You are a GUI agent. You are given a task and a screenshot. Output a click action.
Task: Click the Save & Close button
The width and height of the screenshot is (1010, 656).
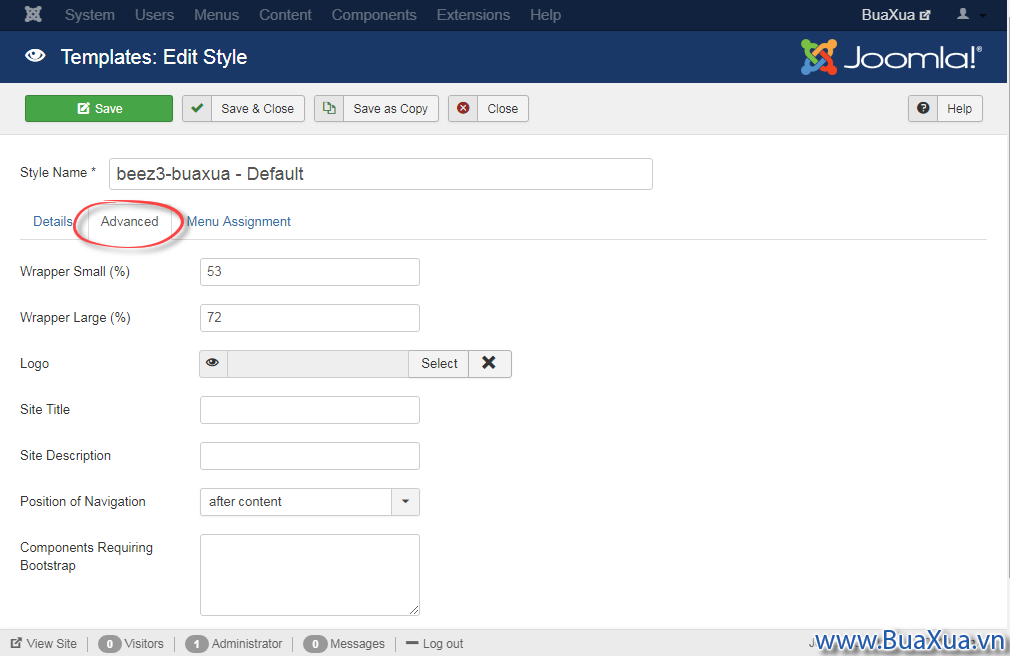(x=243, y=108)
